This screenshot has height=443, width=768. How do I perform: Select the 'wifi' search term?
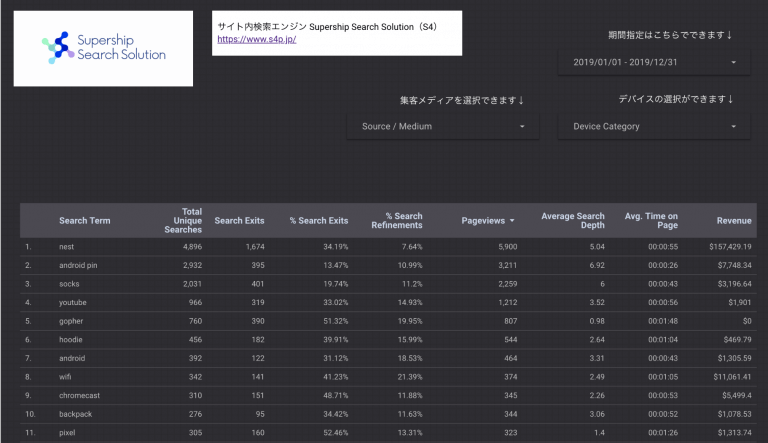pyautogui.click(x=65, y=377)
